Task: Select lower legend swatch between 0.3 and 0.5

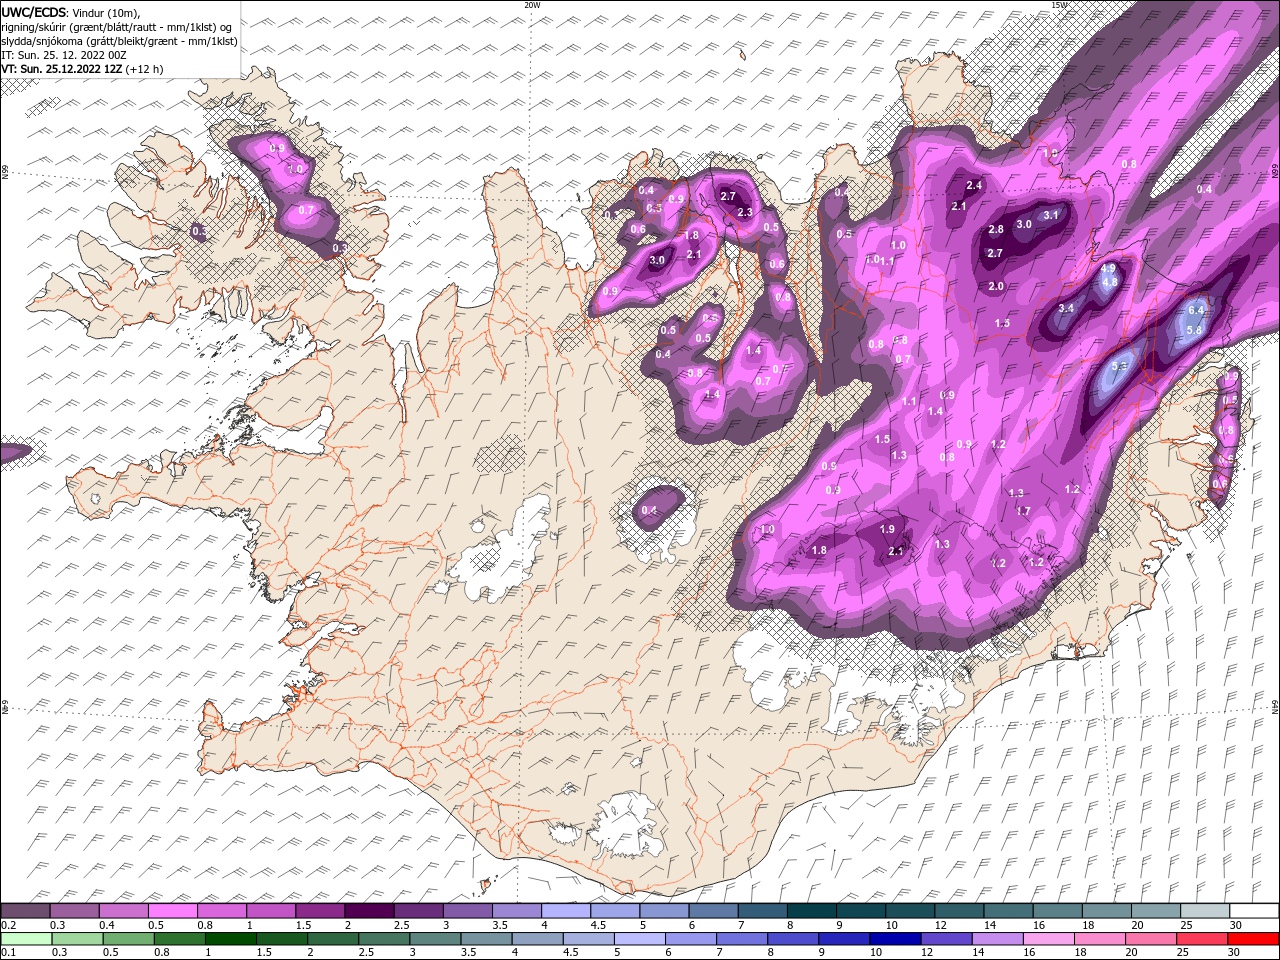Action: pyautogui.click(x=77, y=939)
